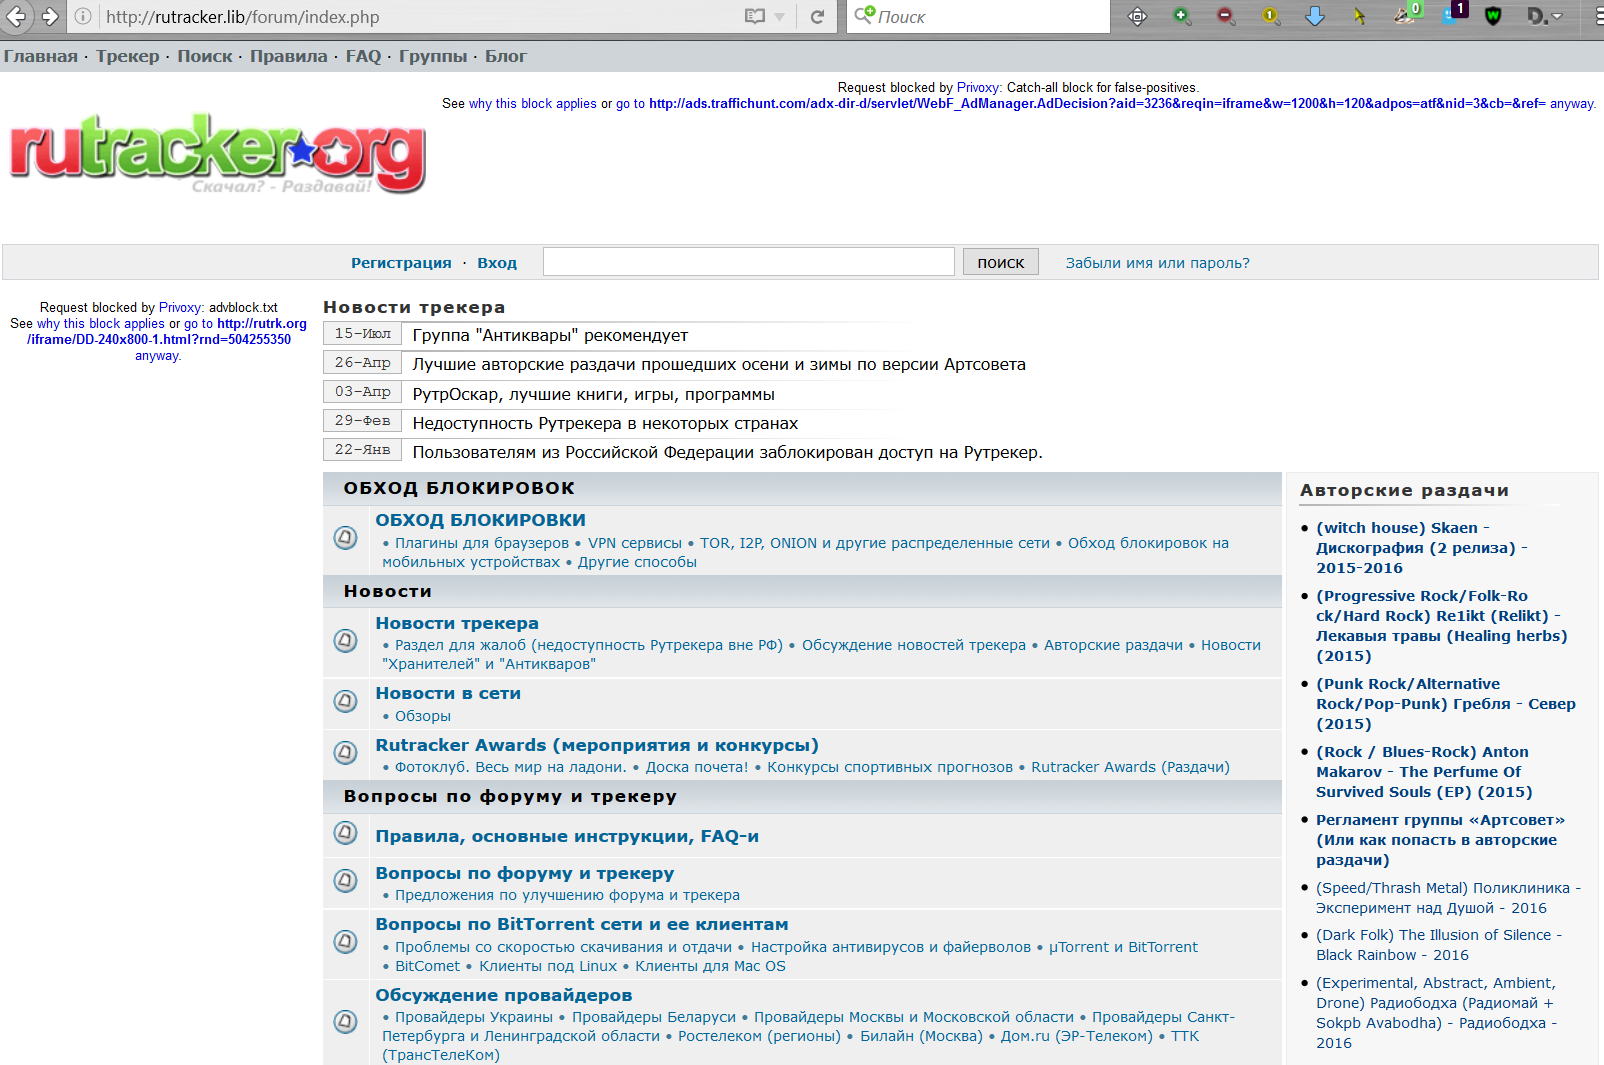The image size is (1604, 1065).
Task: Toggle reader view book icon
Action: click(x=755, y=16)
